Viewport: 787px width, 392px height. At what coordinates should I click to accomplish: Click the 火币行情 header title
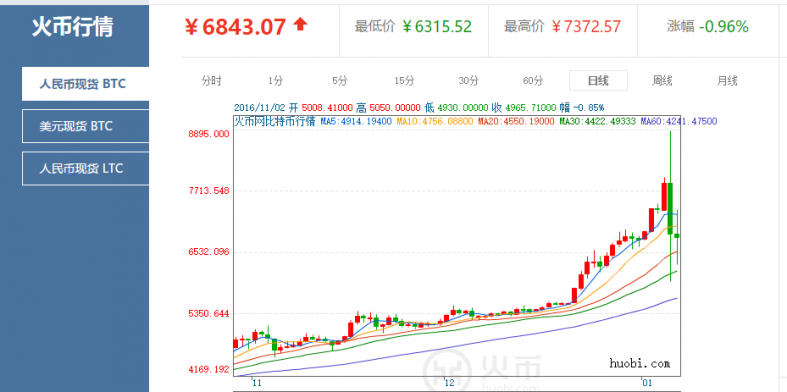tap(73, 27)
